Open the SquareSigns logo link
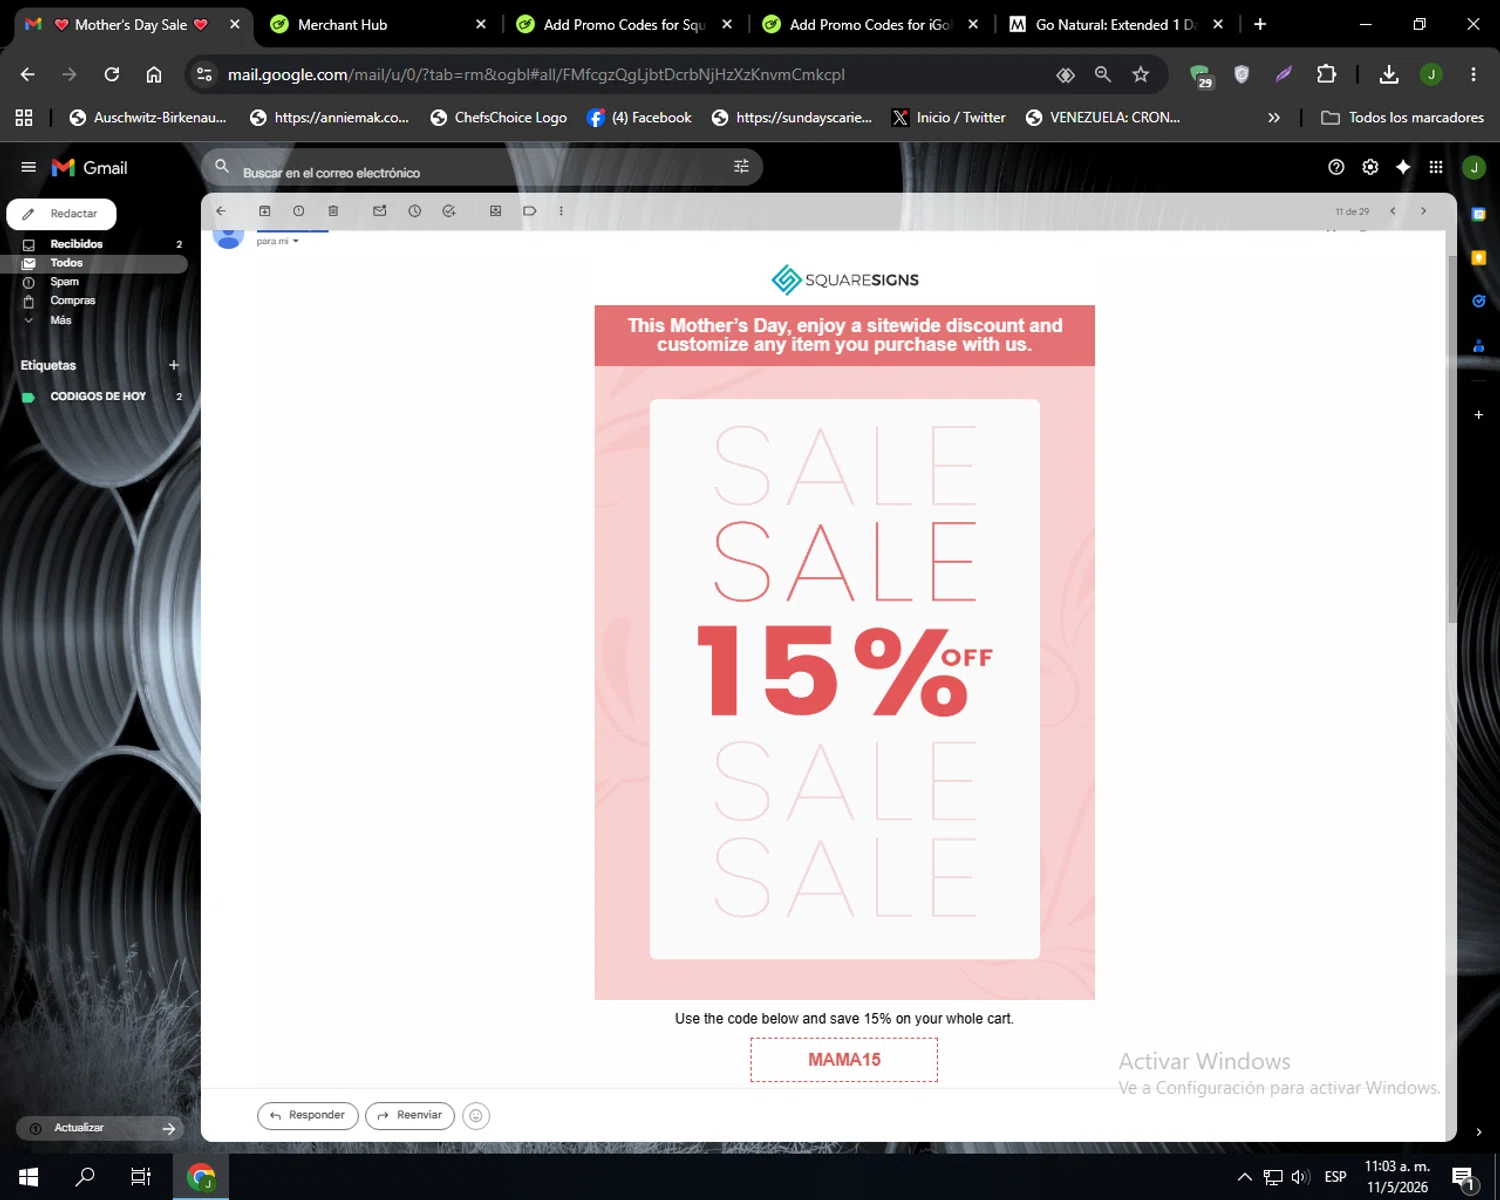Viewport: 1500px width, 1200px height. point(845,280)
